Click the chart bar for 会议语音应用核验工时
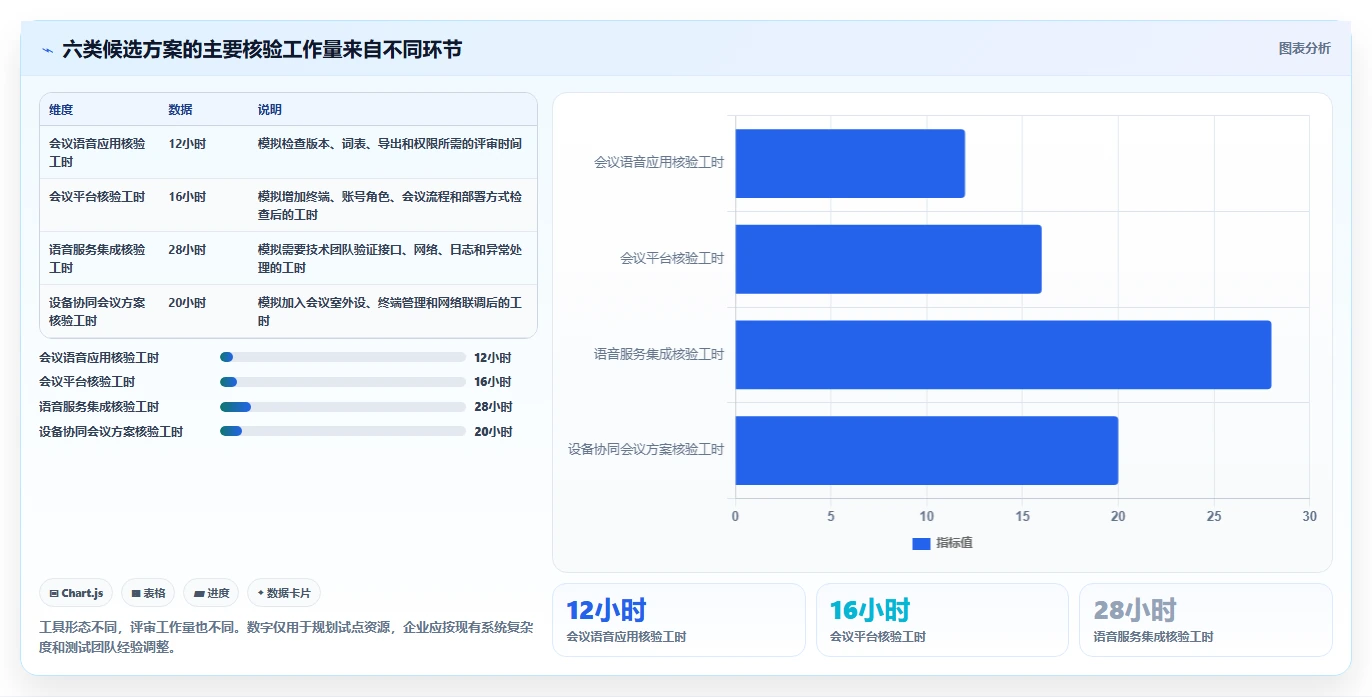Image resolution: width=1372 pixels, height=697 pixels. click(x=850, y=163)
